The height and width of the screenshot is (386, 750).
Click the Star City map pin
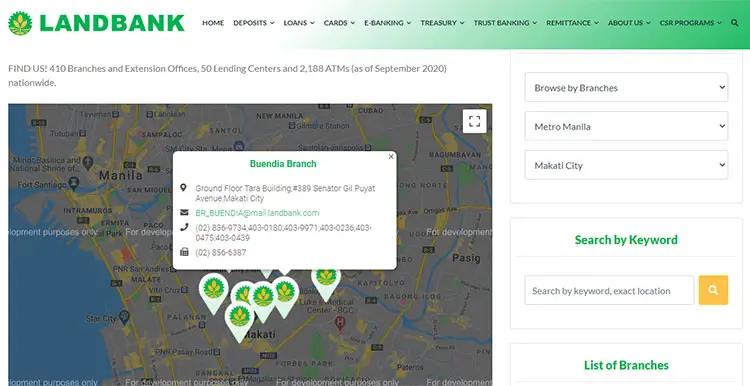[x=124, y=316]
